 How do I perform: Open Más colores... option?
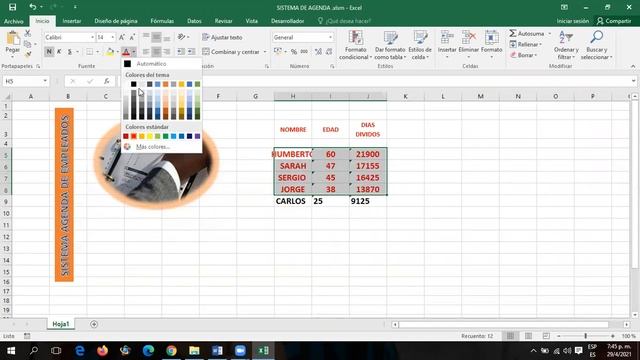161,147
